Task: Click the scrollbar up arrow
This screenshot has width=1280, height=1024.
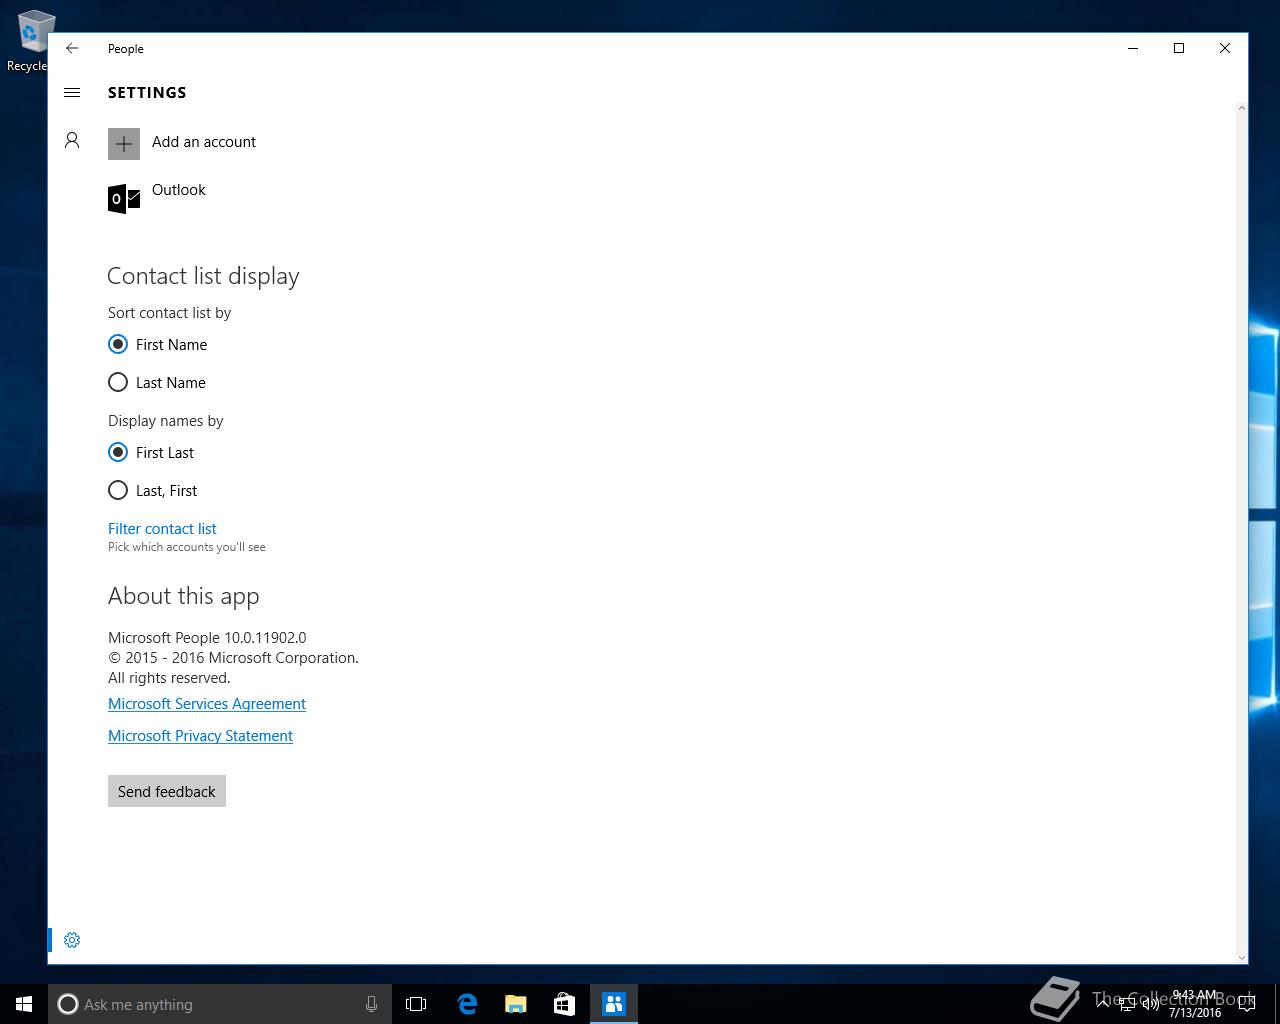Action: tap(1242, 108)
